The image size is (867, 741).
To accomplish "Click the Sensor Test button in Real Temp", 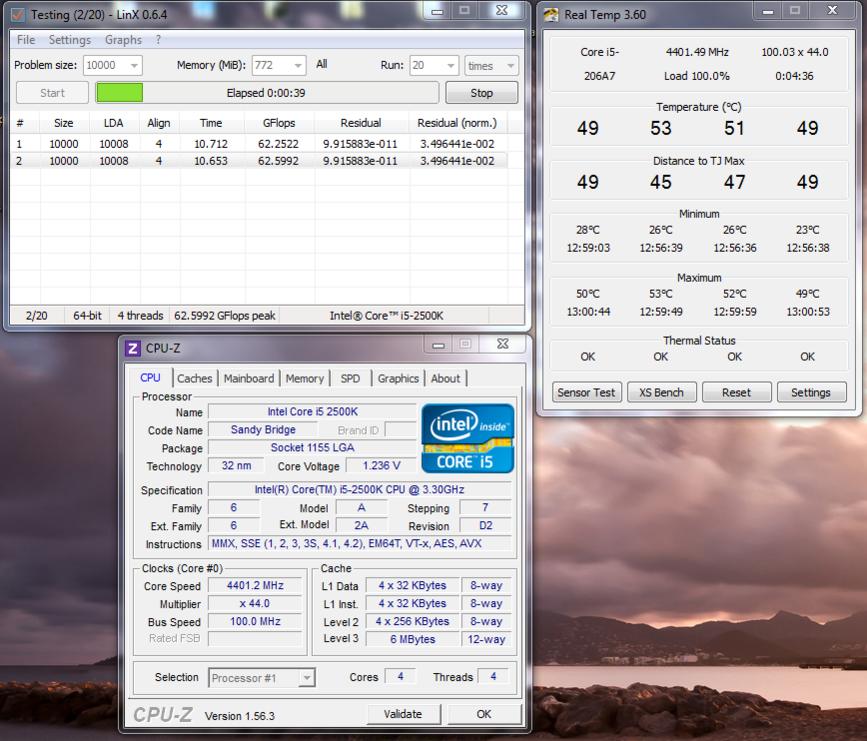I will tap(586, 393).
